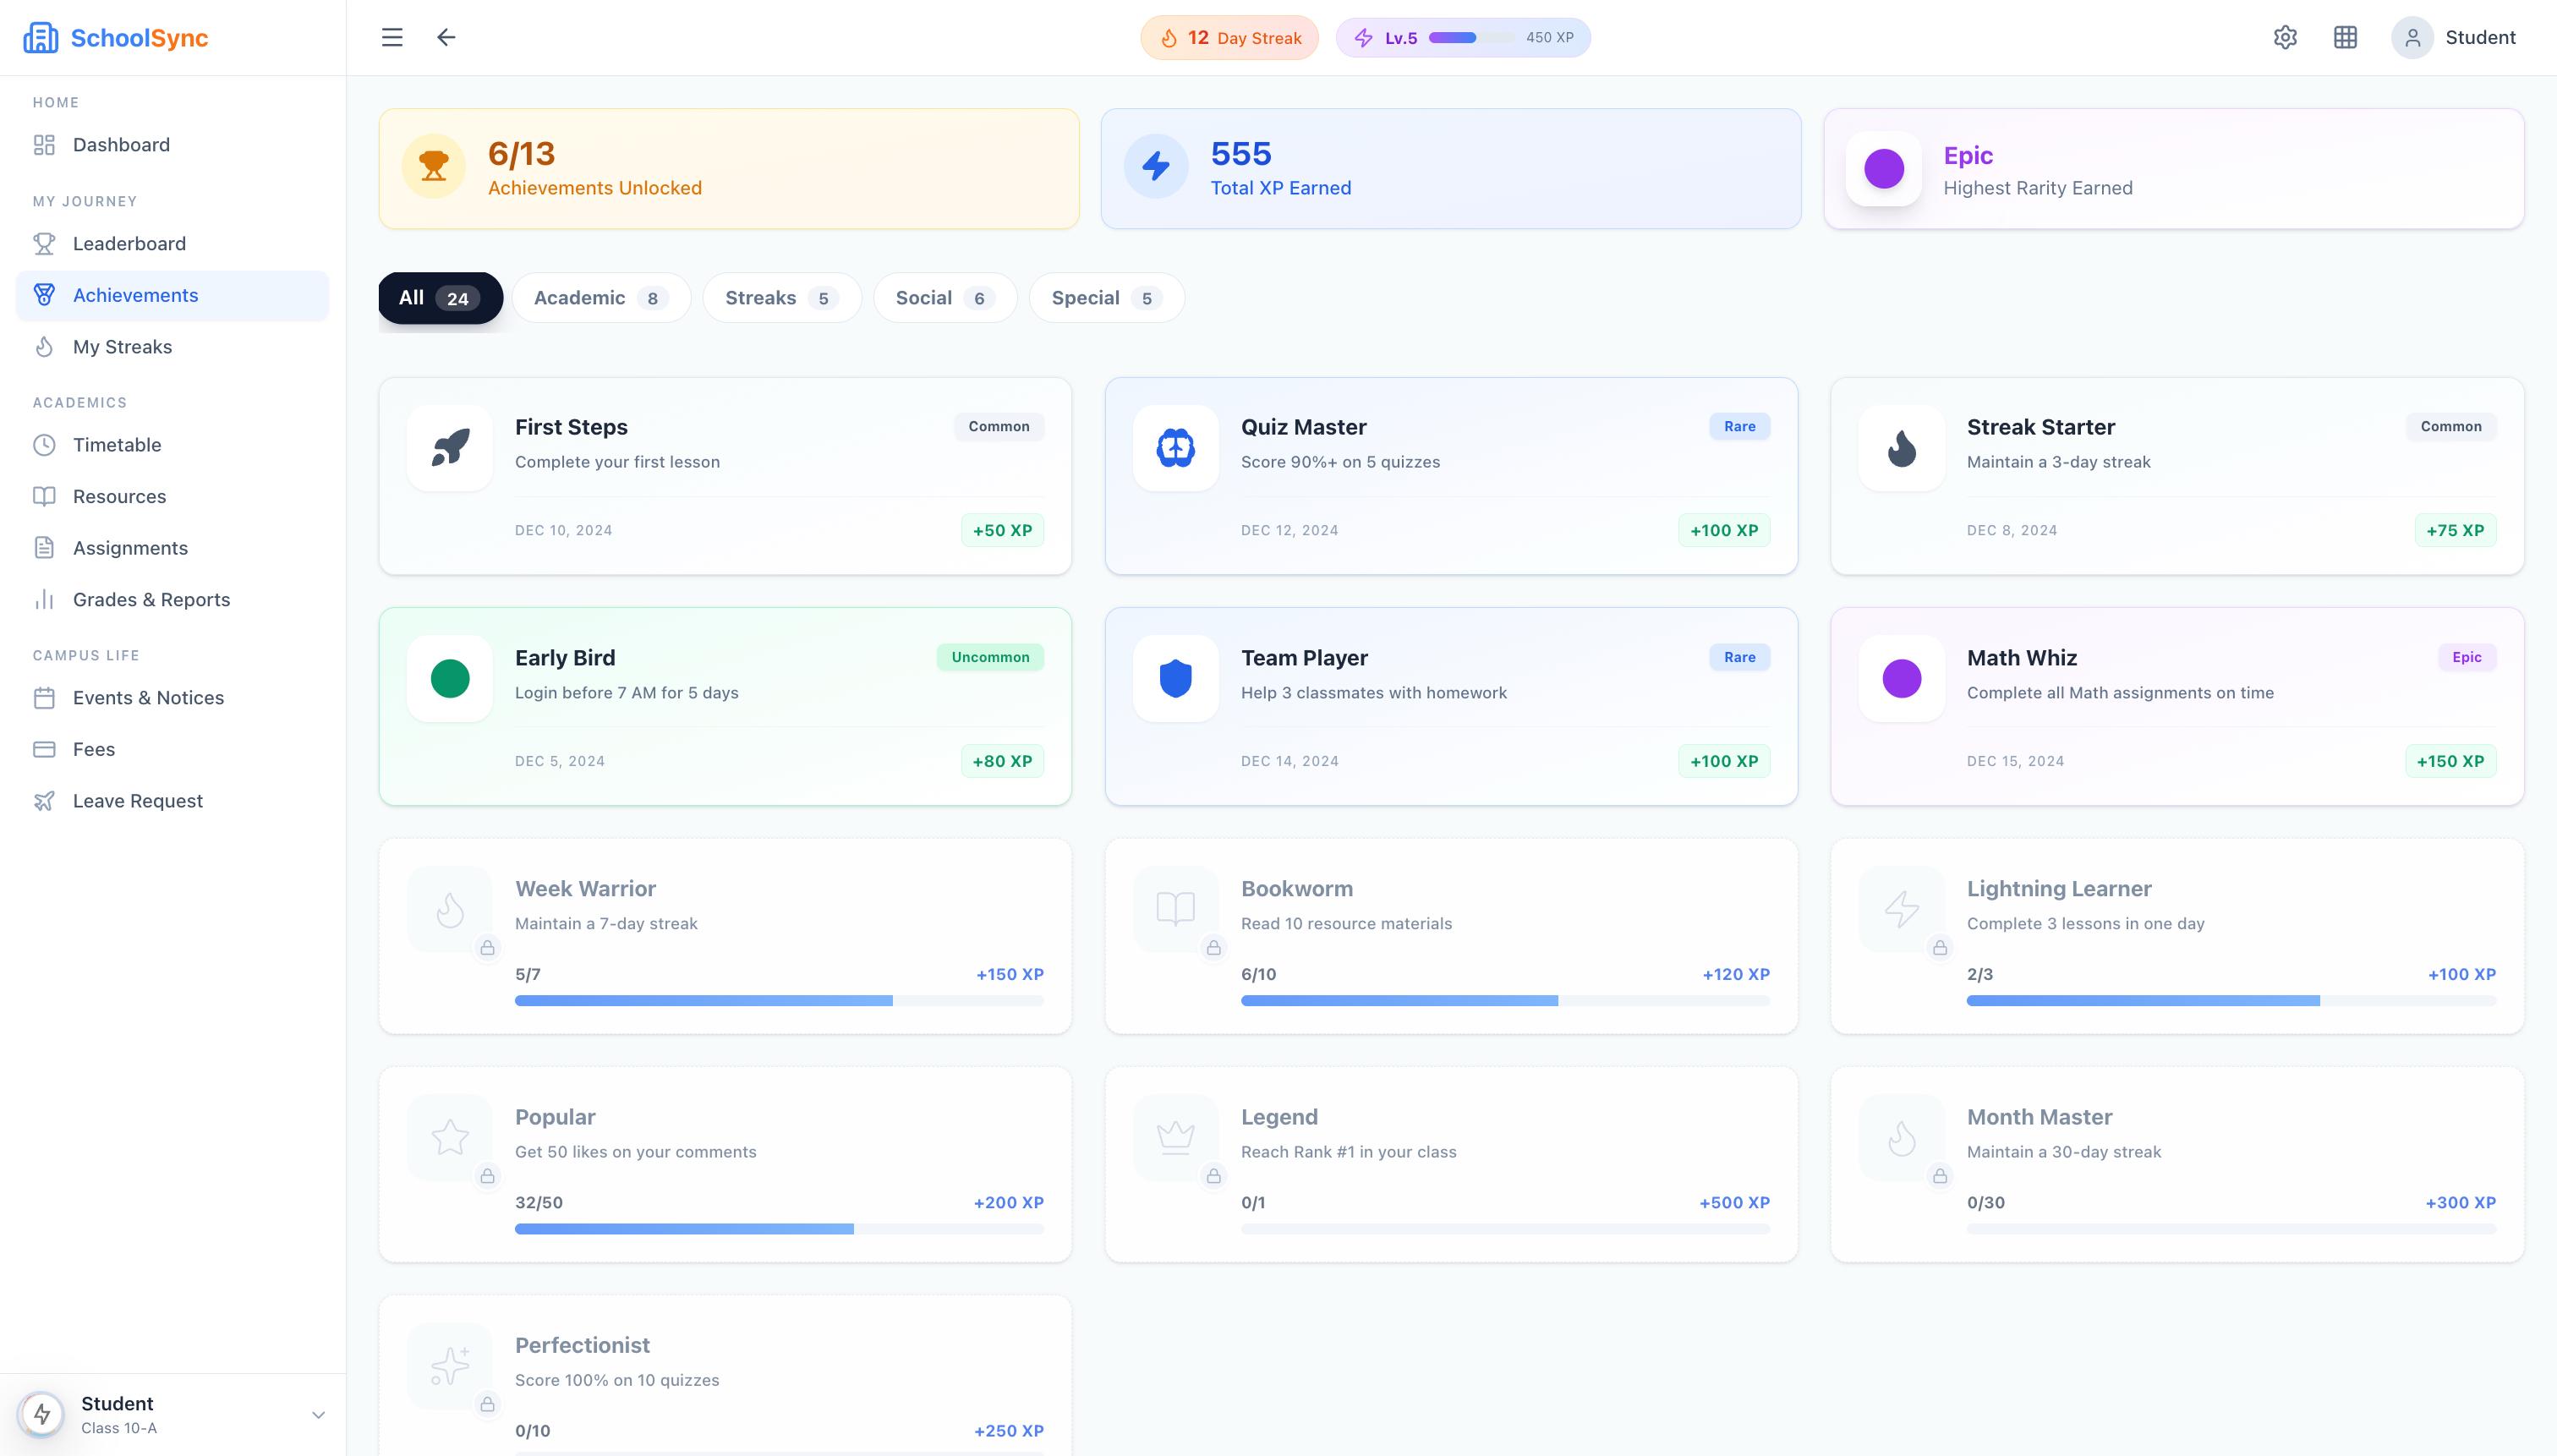Click the SchoolSync logo

(116, 38)
